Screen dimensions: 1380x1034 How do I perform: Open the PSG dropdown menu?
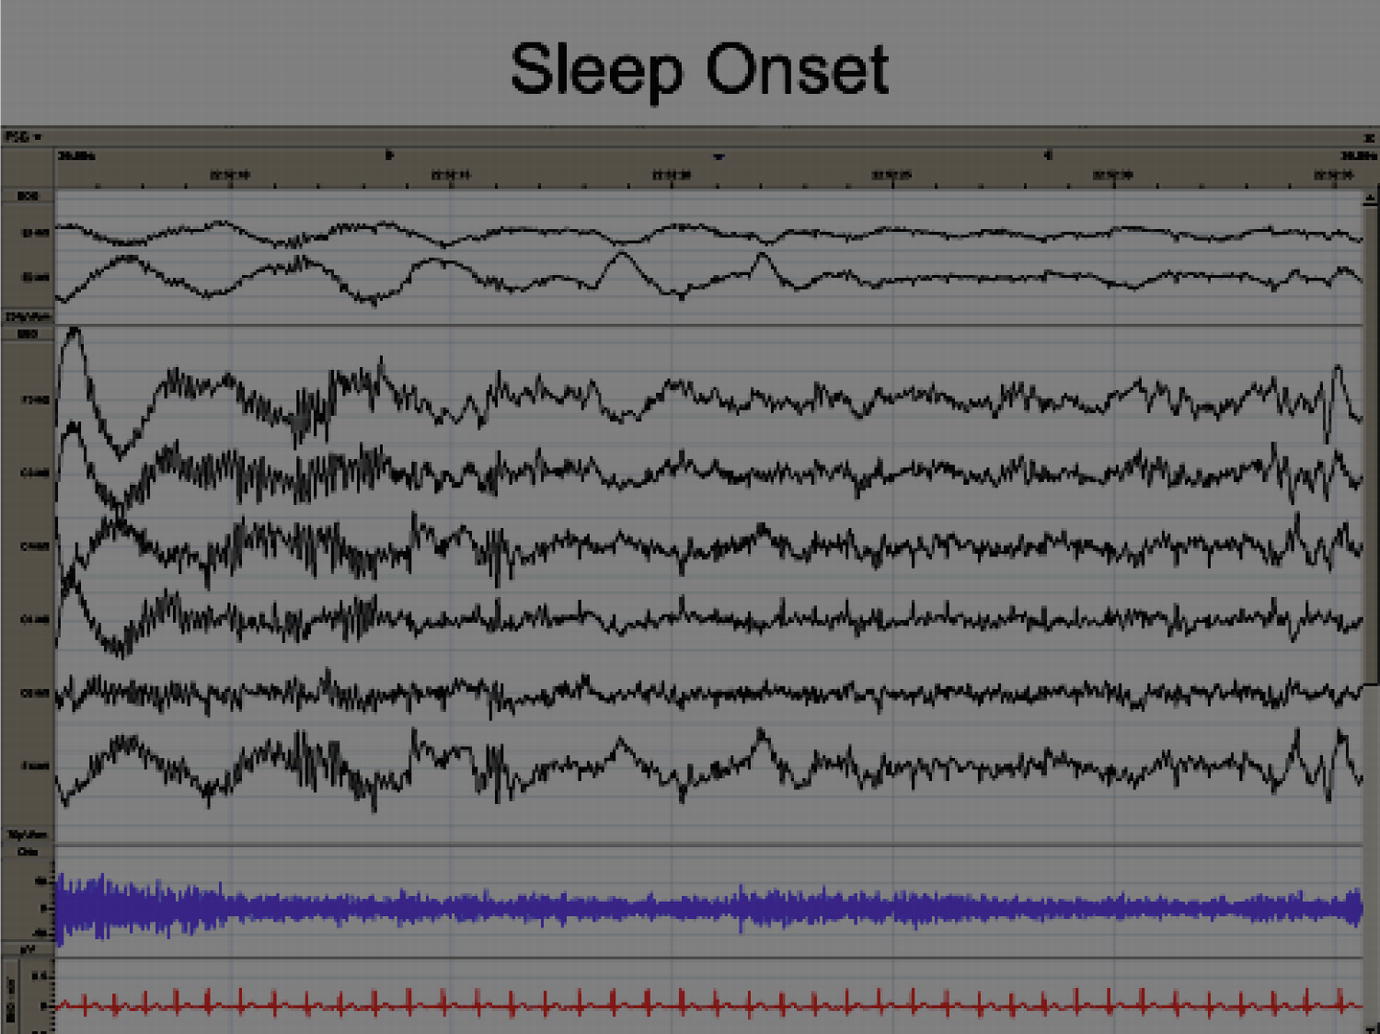click(23, 136)
